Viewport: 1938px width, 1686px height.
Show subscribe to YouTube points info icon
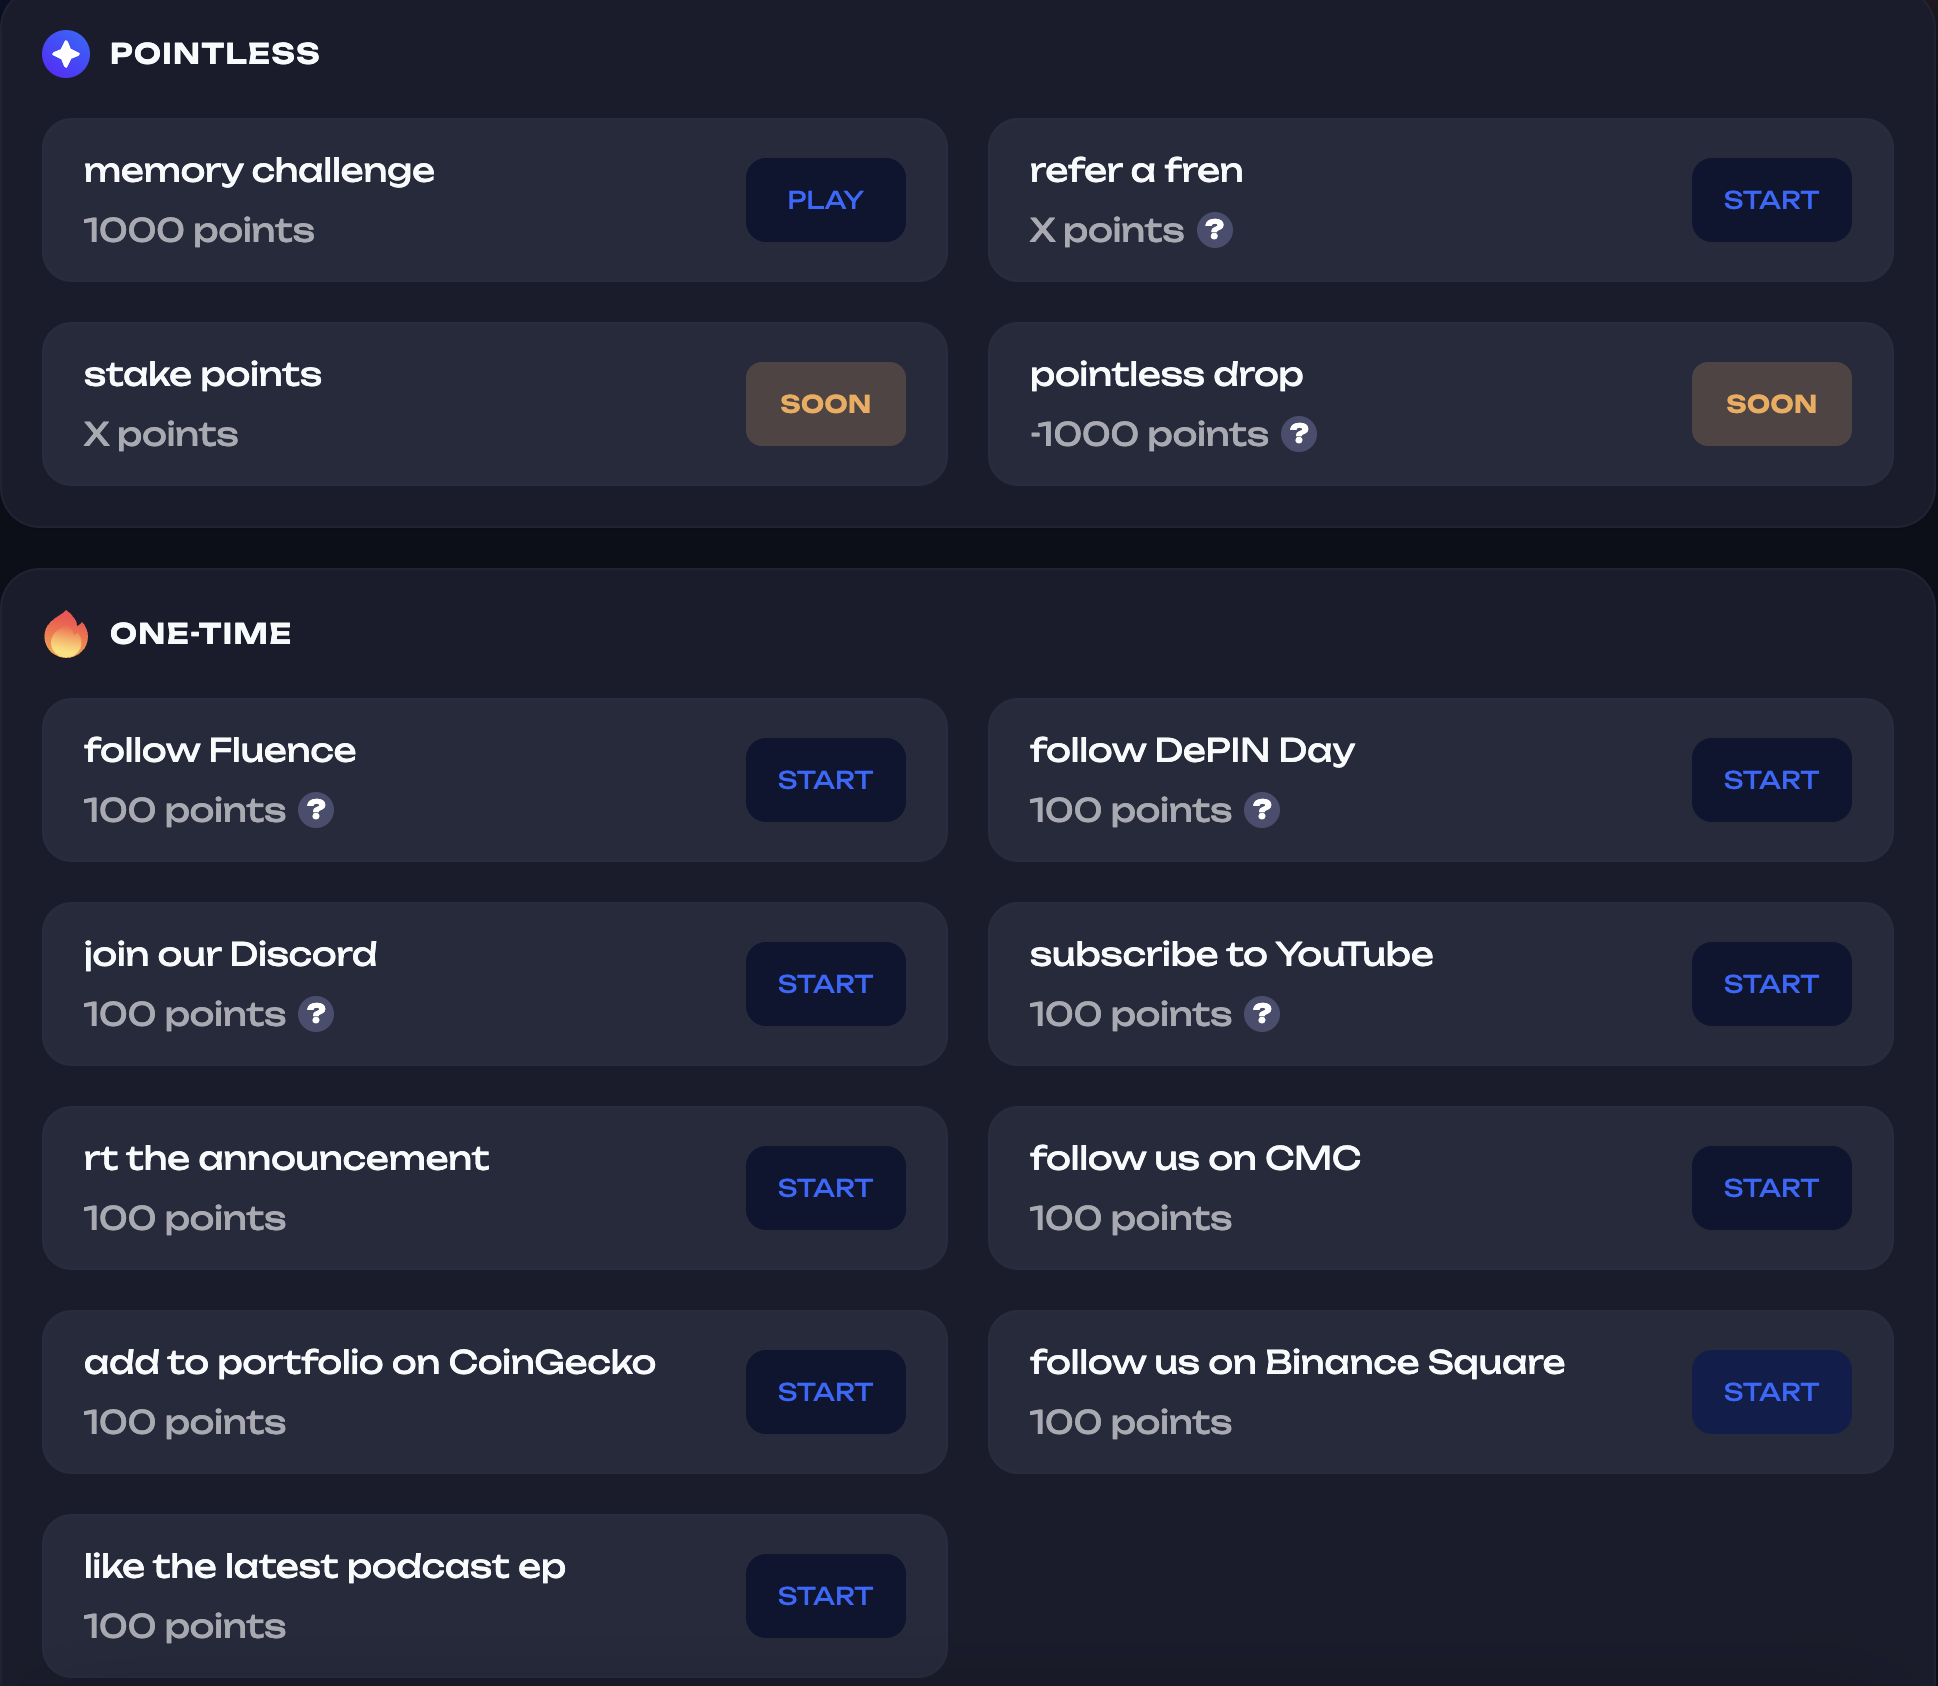coord(1262,1014)
